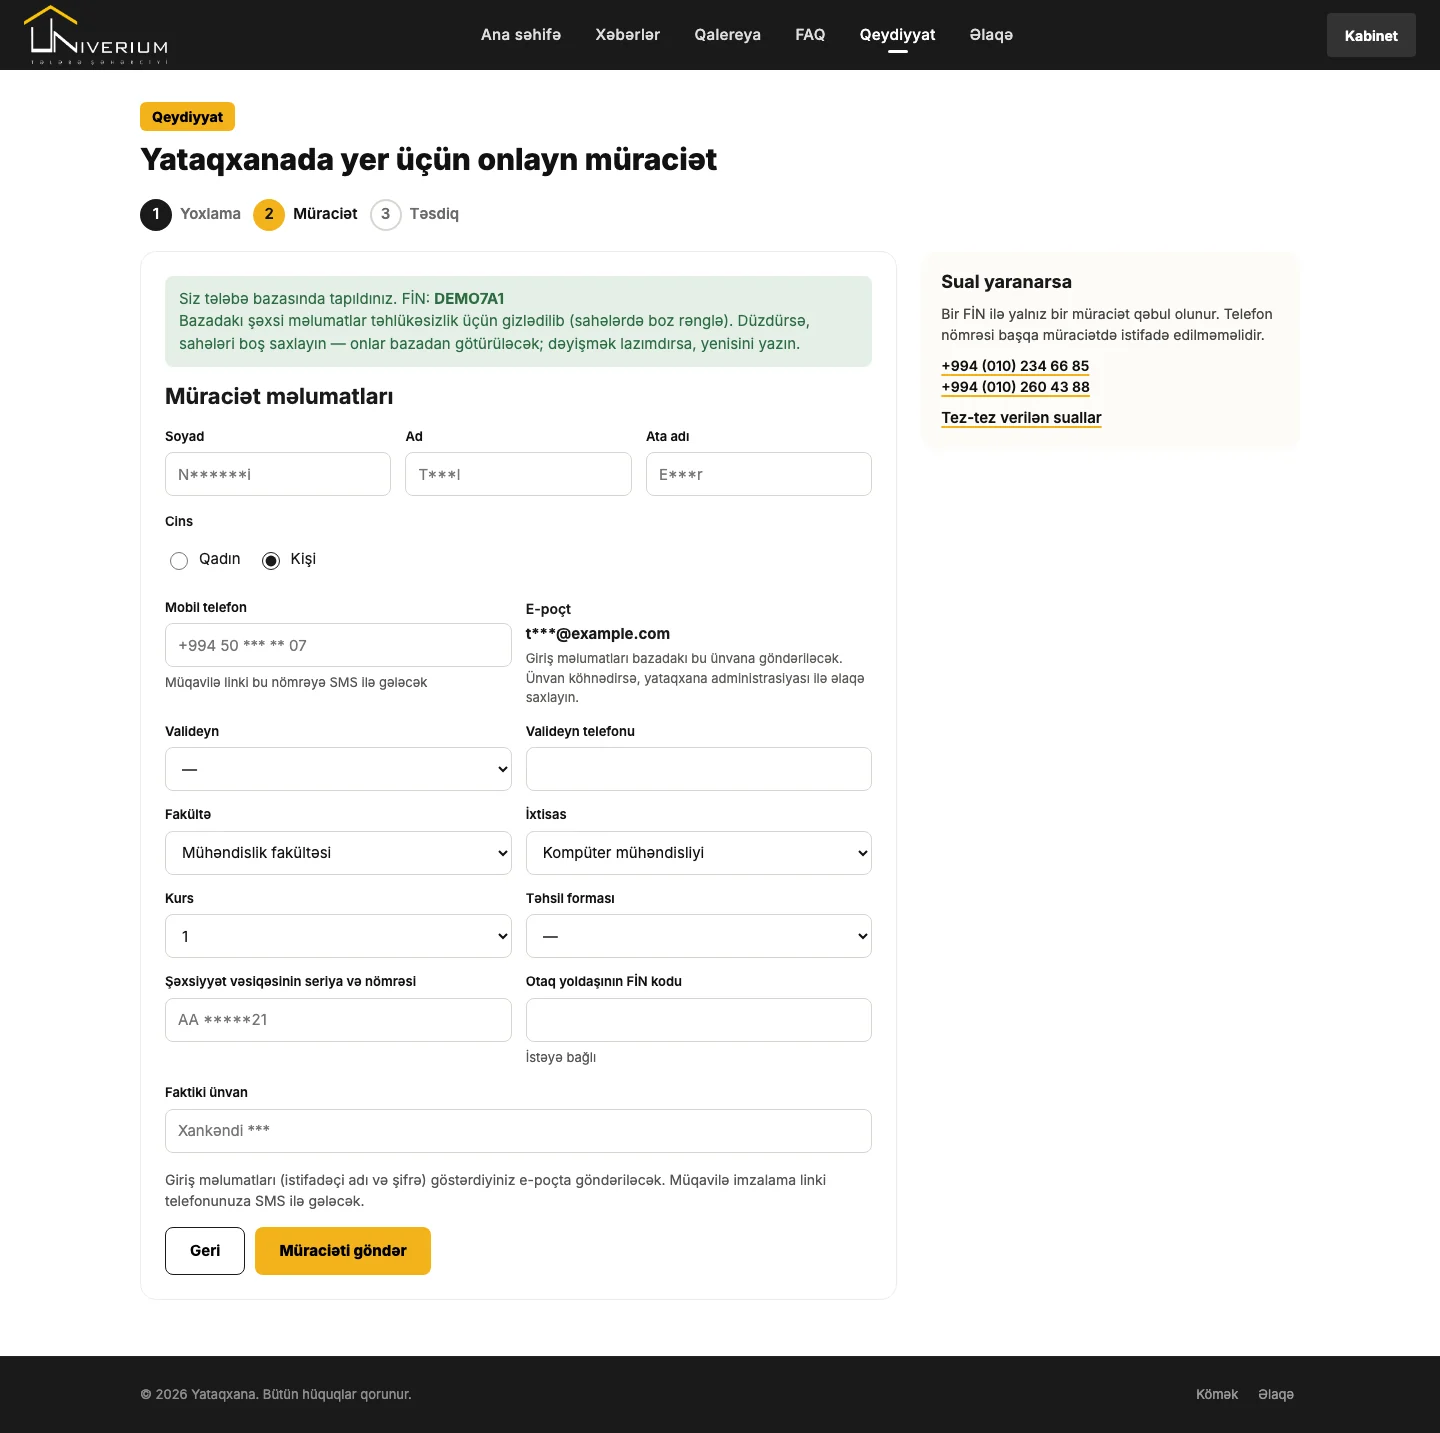
Task: Click step 2 Müraciət circle
Action: pyautogui.click(x=269, y=214)
